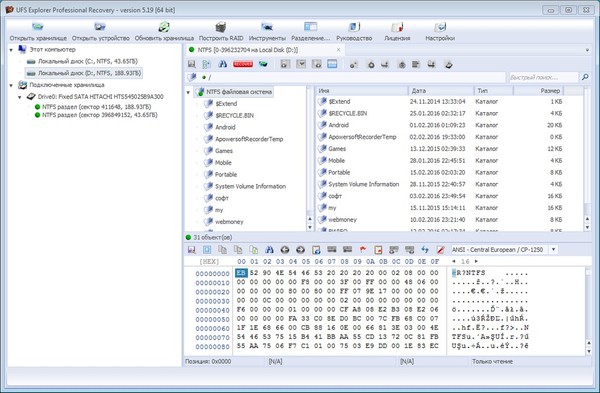Click go-to-position icon in hex toolbar

tap(316, 250)
